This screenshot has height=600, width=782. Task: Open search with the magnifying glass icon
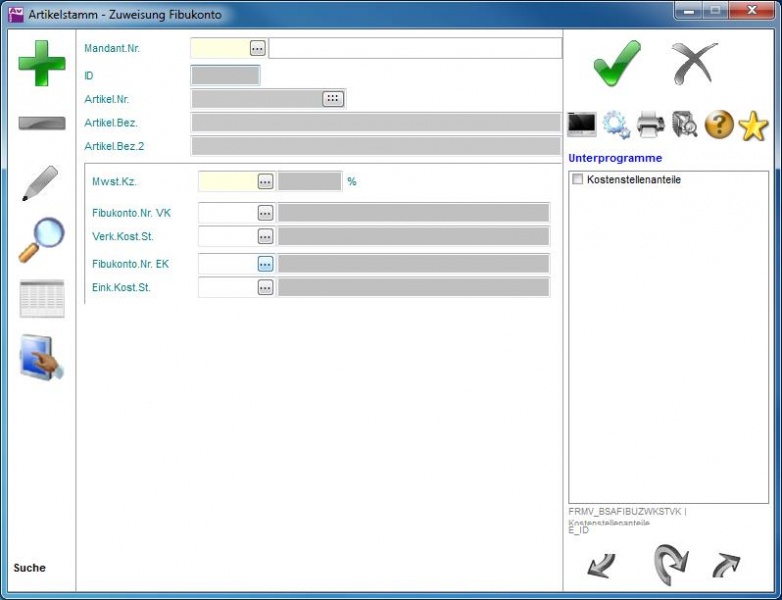click(x=41, y=240)
